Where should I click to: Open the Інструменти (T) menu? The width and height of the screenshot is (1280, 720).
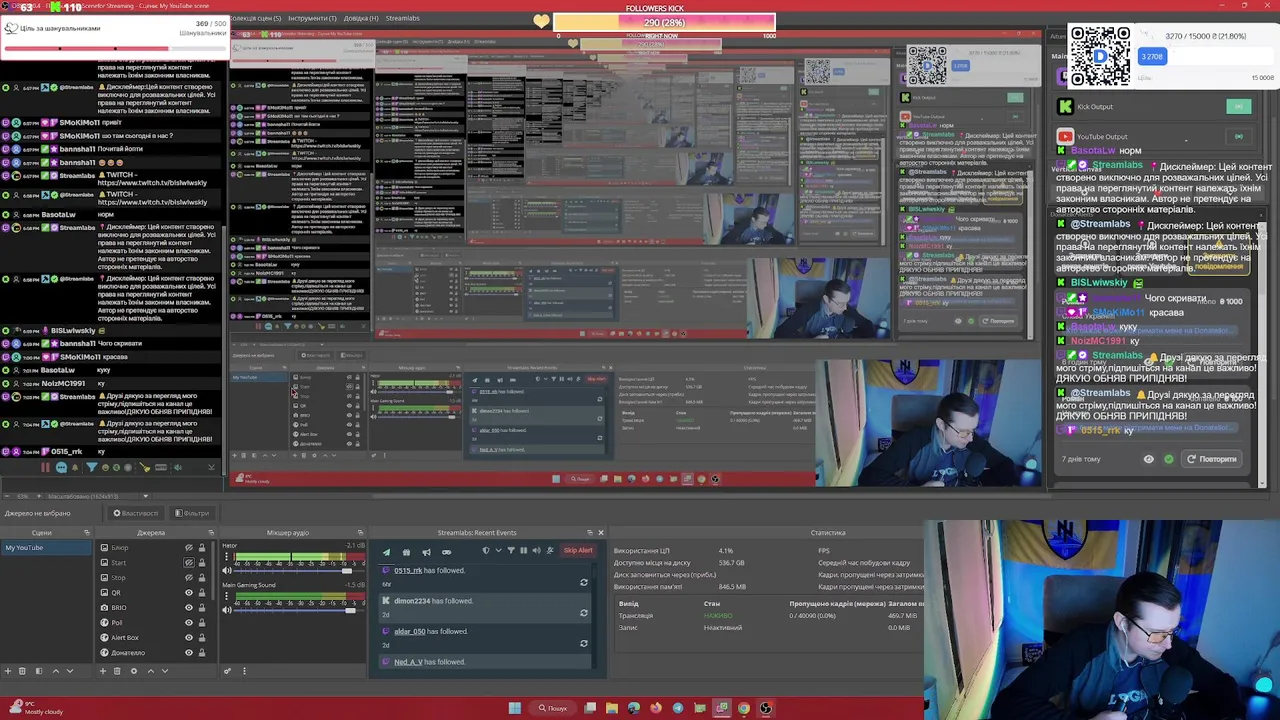[312, 18]
